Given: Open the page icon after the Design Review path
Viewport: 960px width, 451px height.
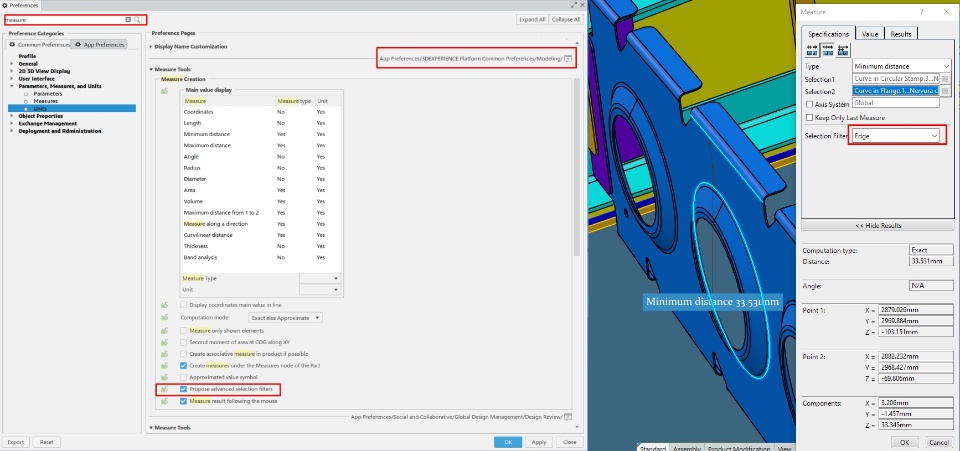Looking at the screenshot, I should tap(568, 417).
